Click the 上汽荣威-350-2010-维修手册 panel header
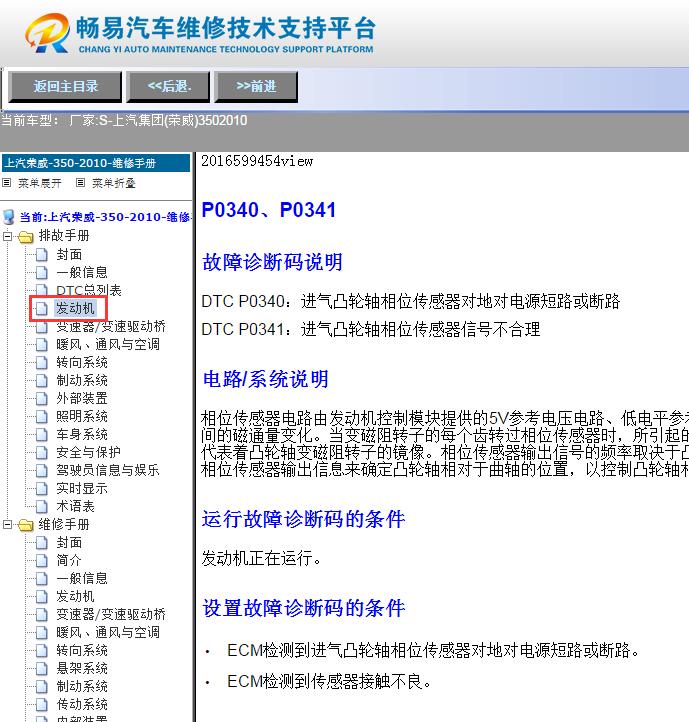This screenshot has width=689, height=722. (x=96, y=163)
